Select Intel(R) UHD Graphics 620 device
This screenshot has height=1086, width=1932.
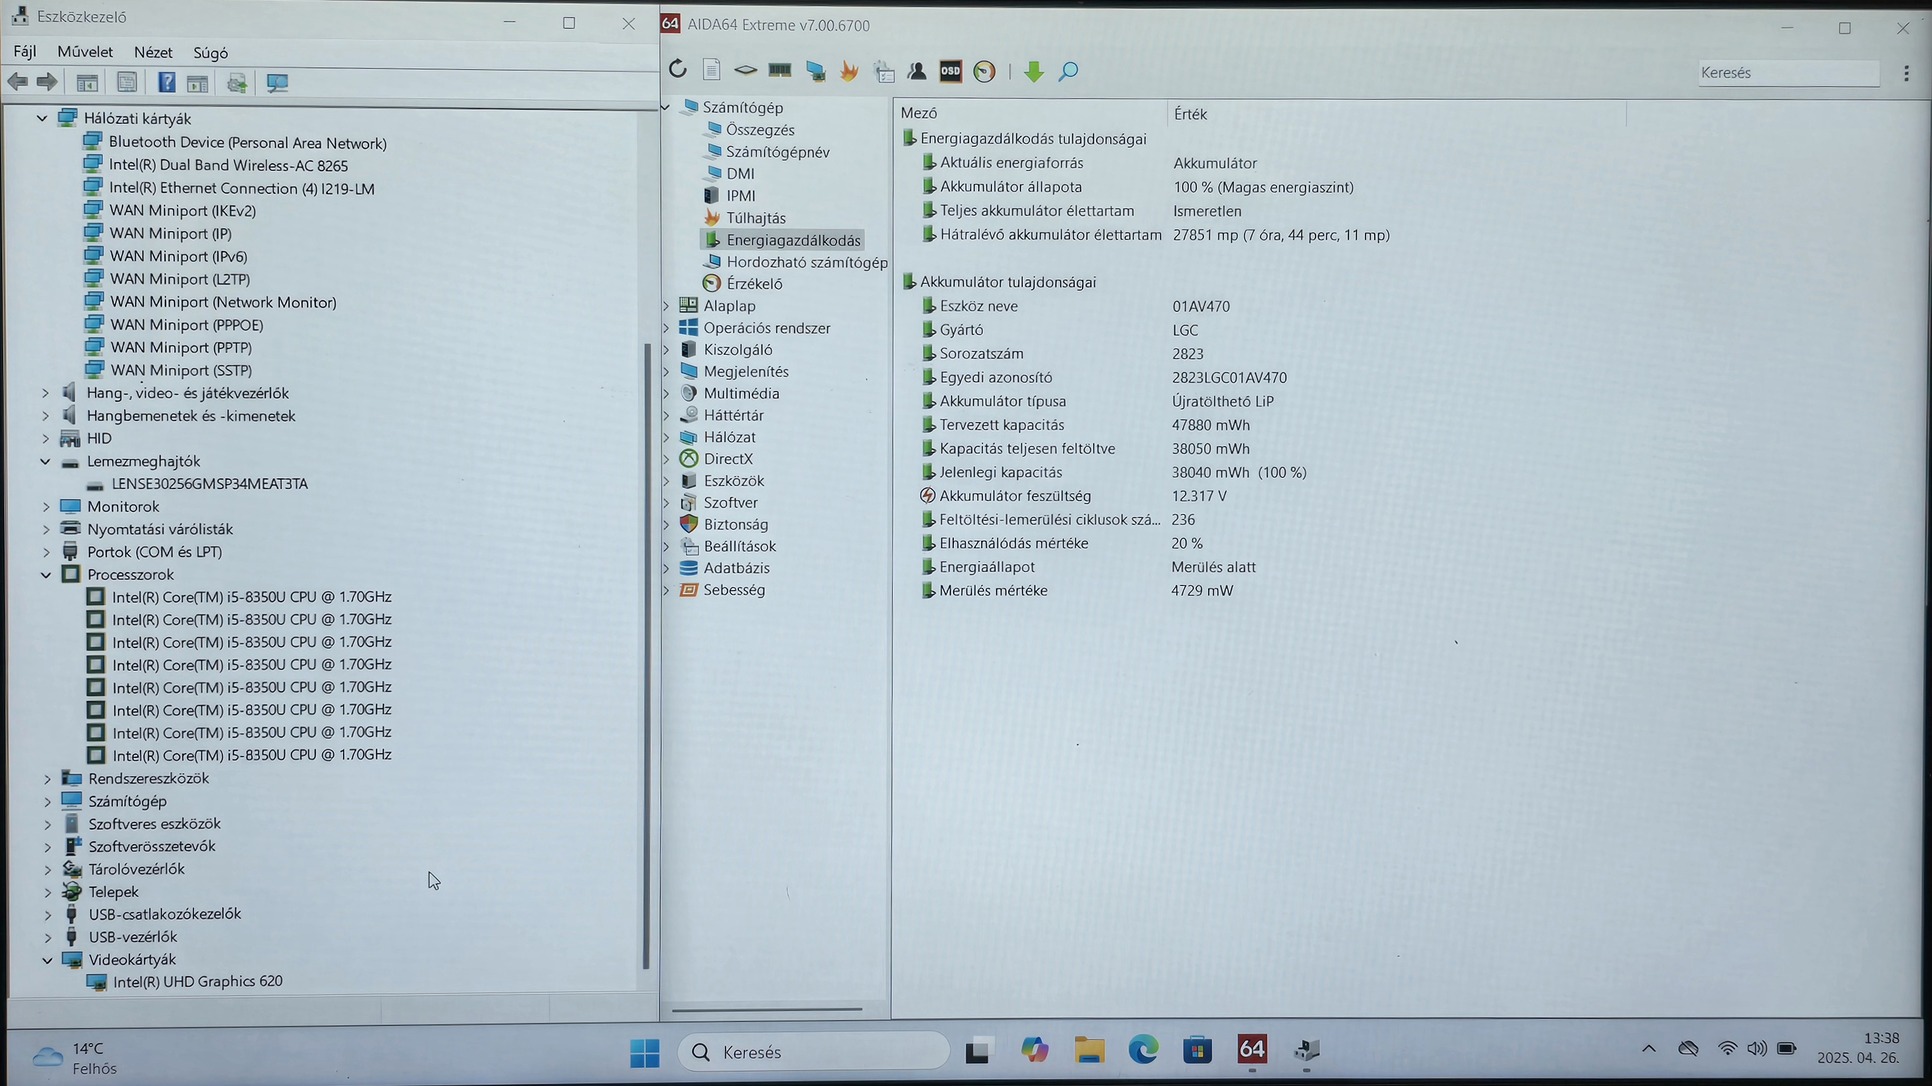pos(197,982)
